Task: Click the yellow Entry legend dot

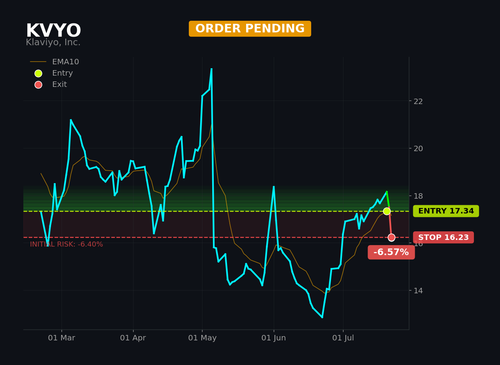Action: pyautogui.click(x=38, y=73)
